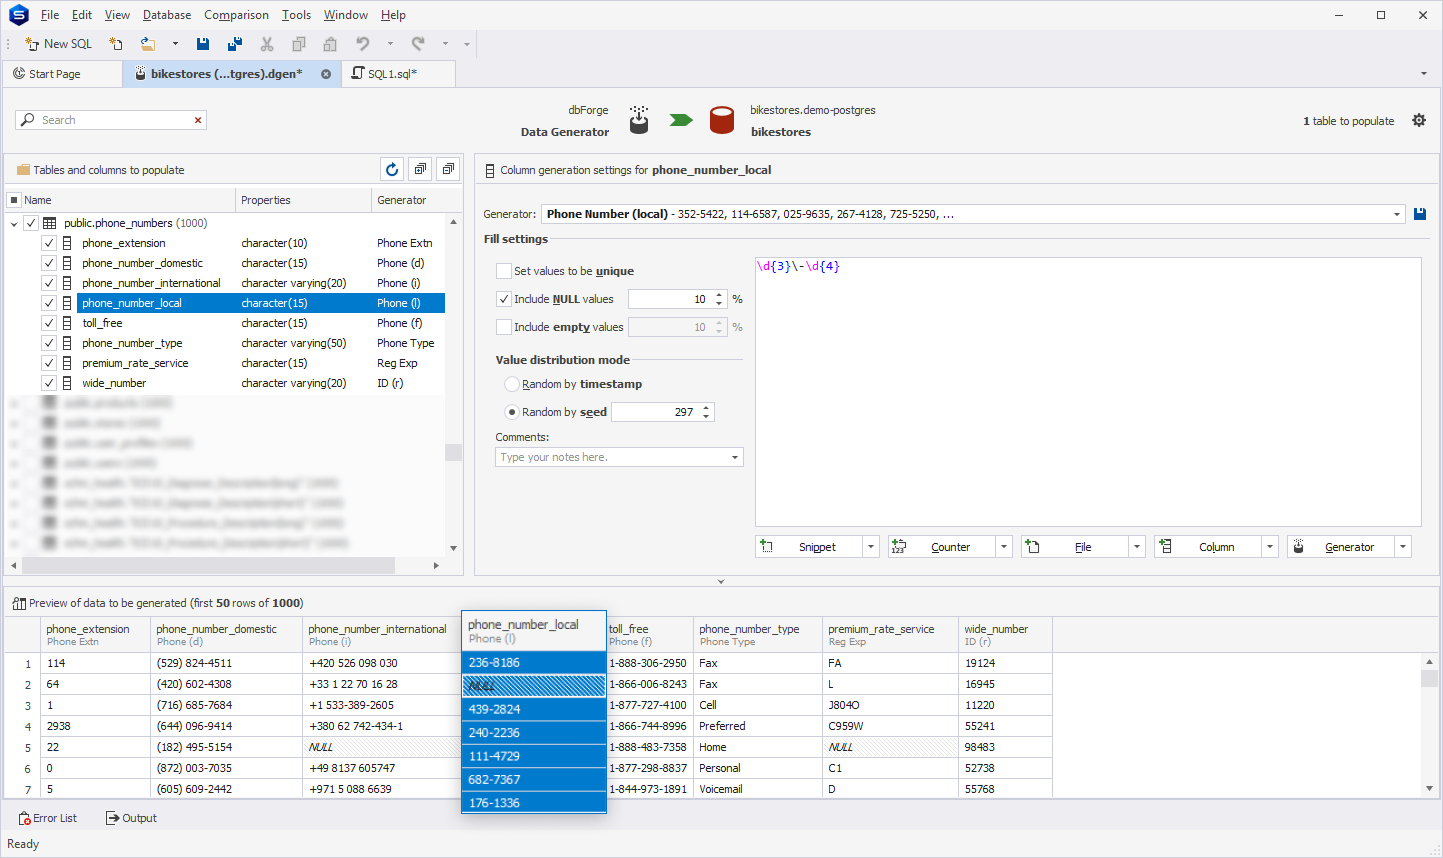1443x858 pixels.
Task: Insert a Column reference button
Action: pos(1208,547)
